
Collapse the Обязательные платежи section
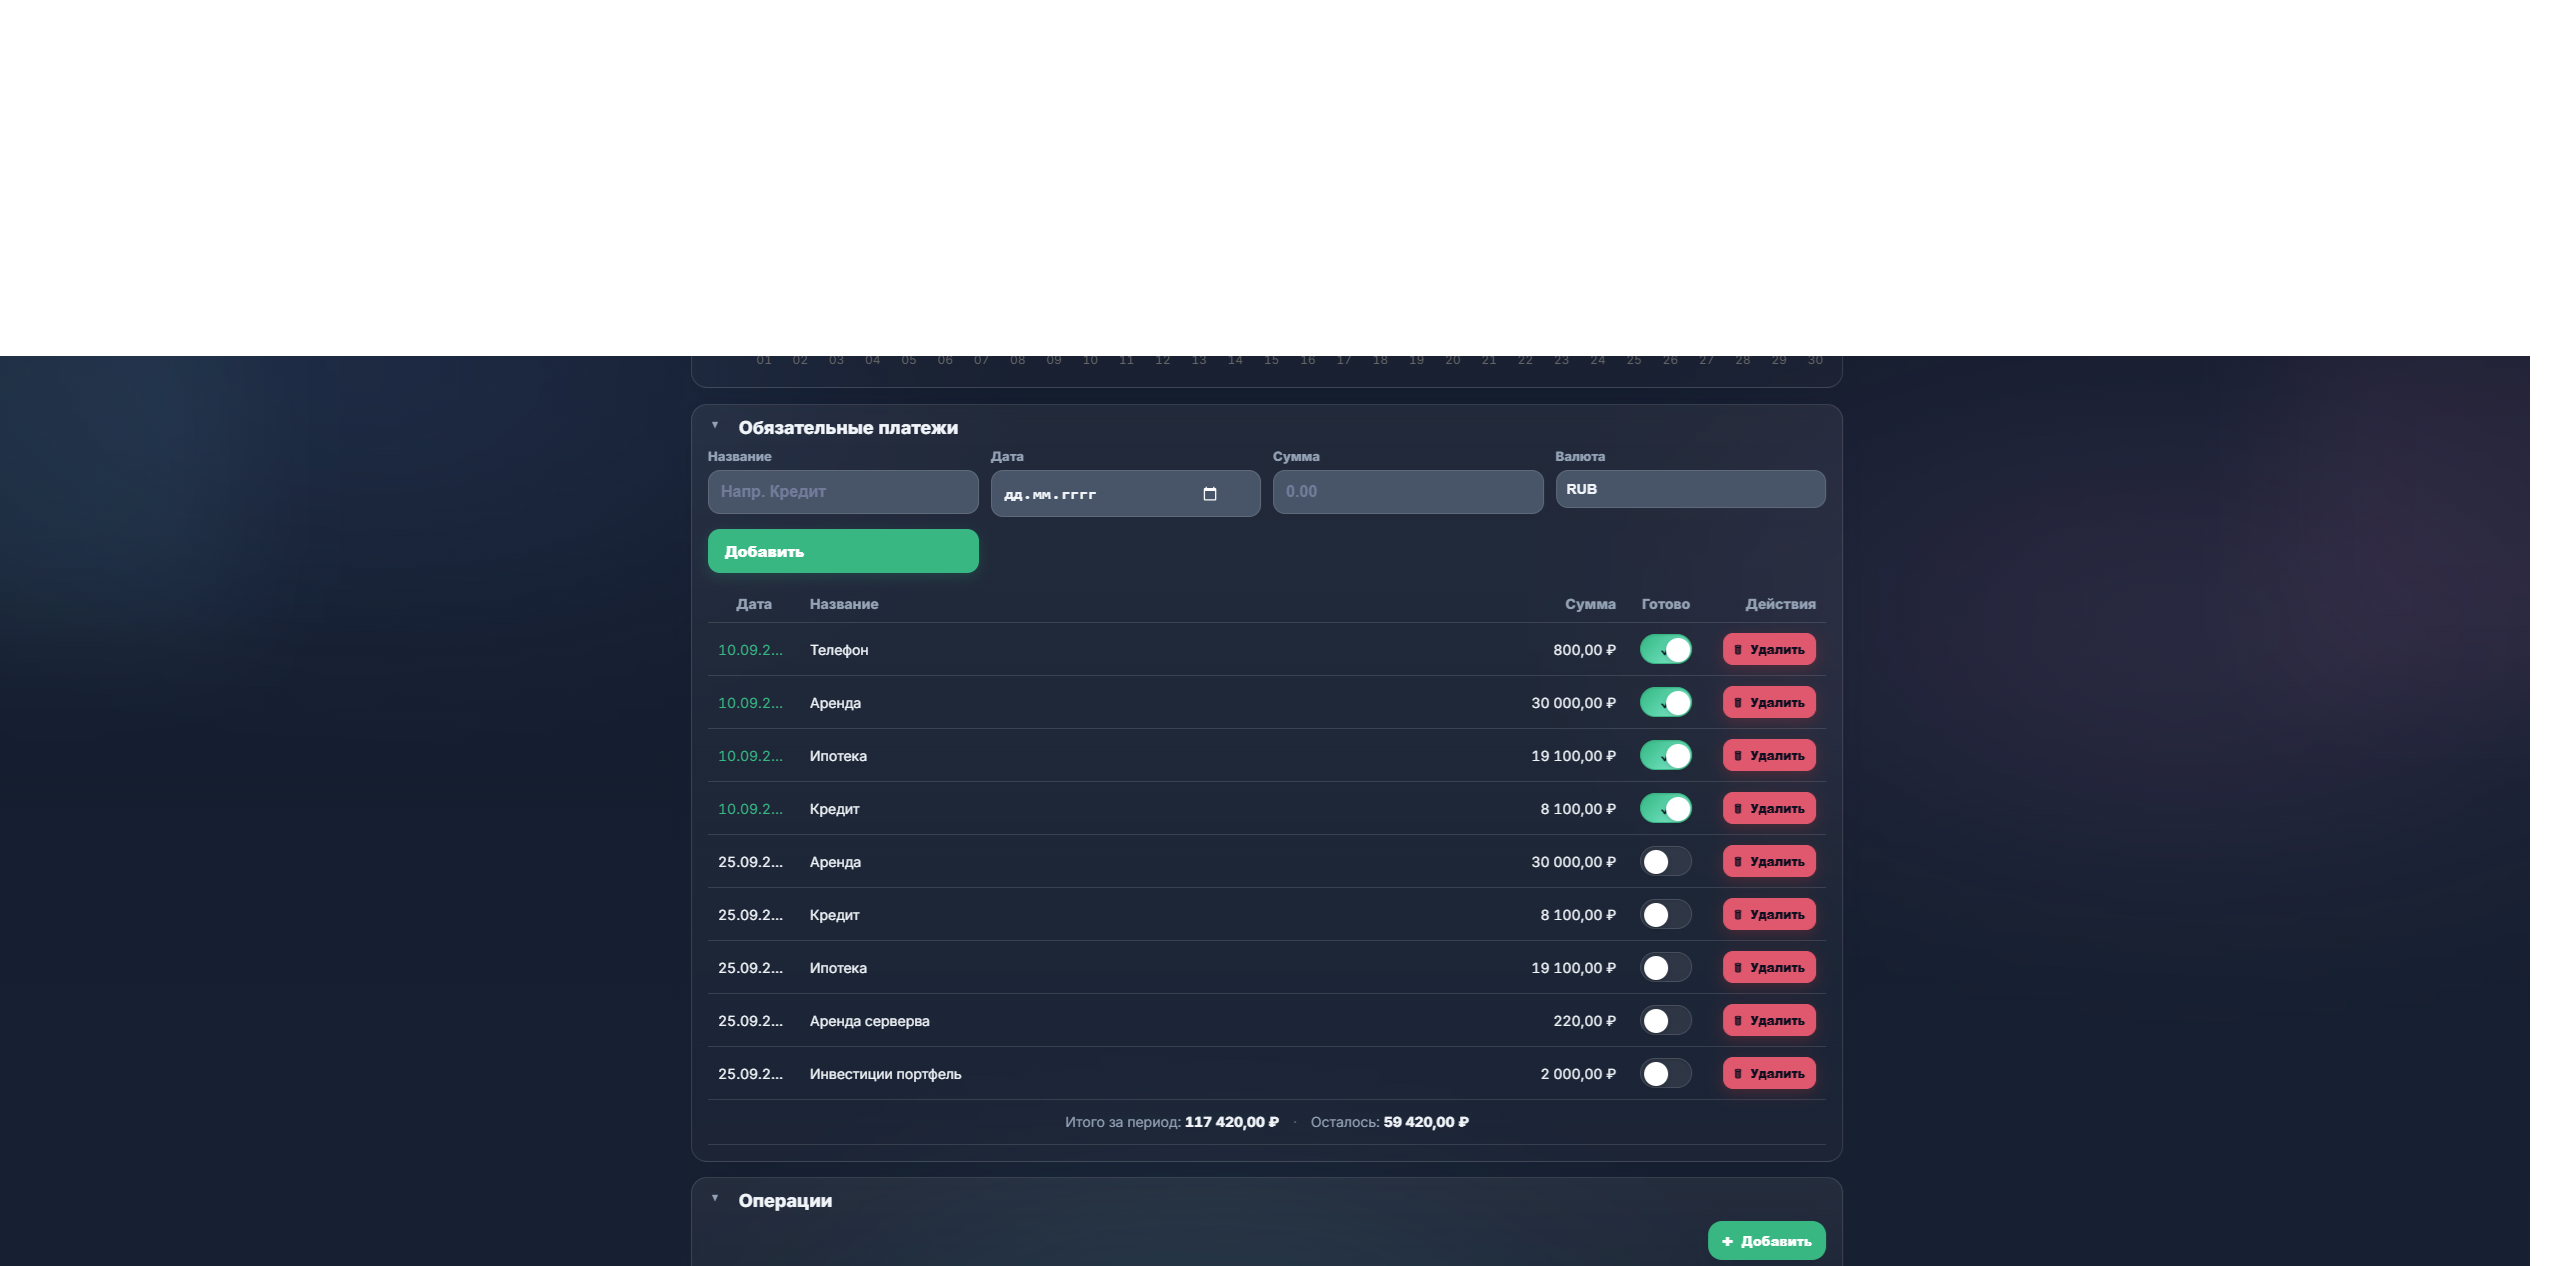tap(715, 426)
